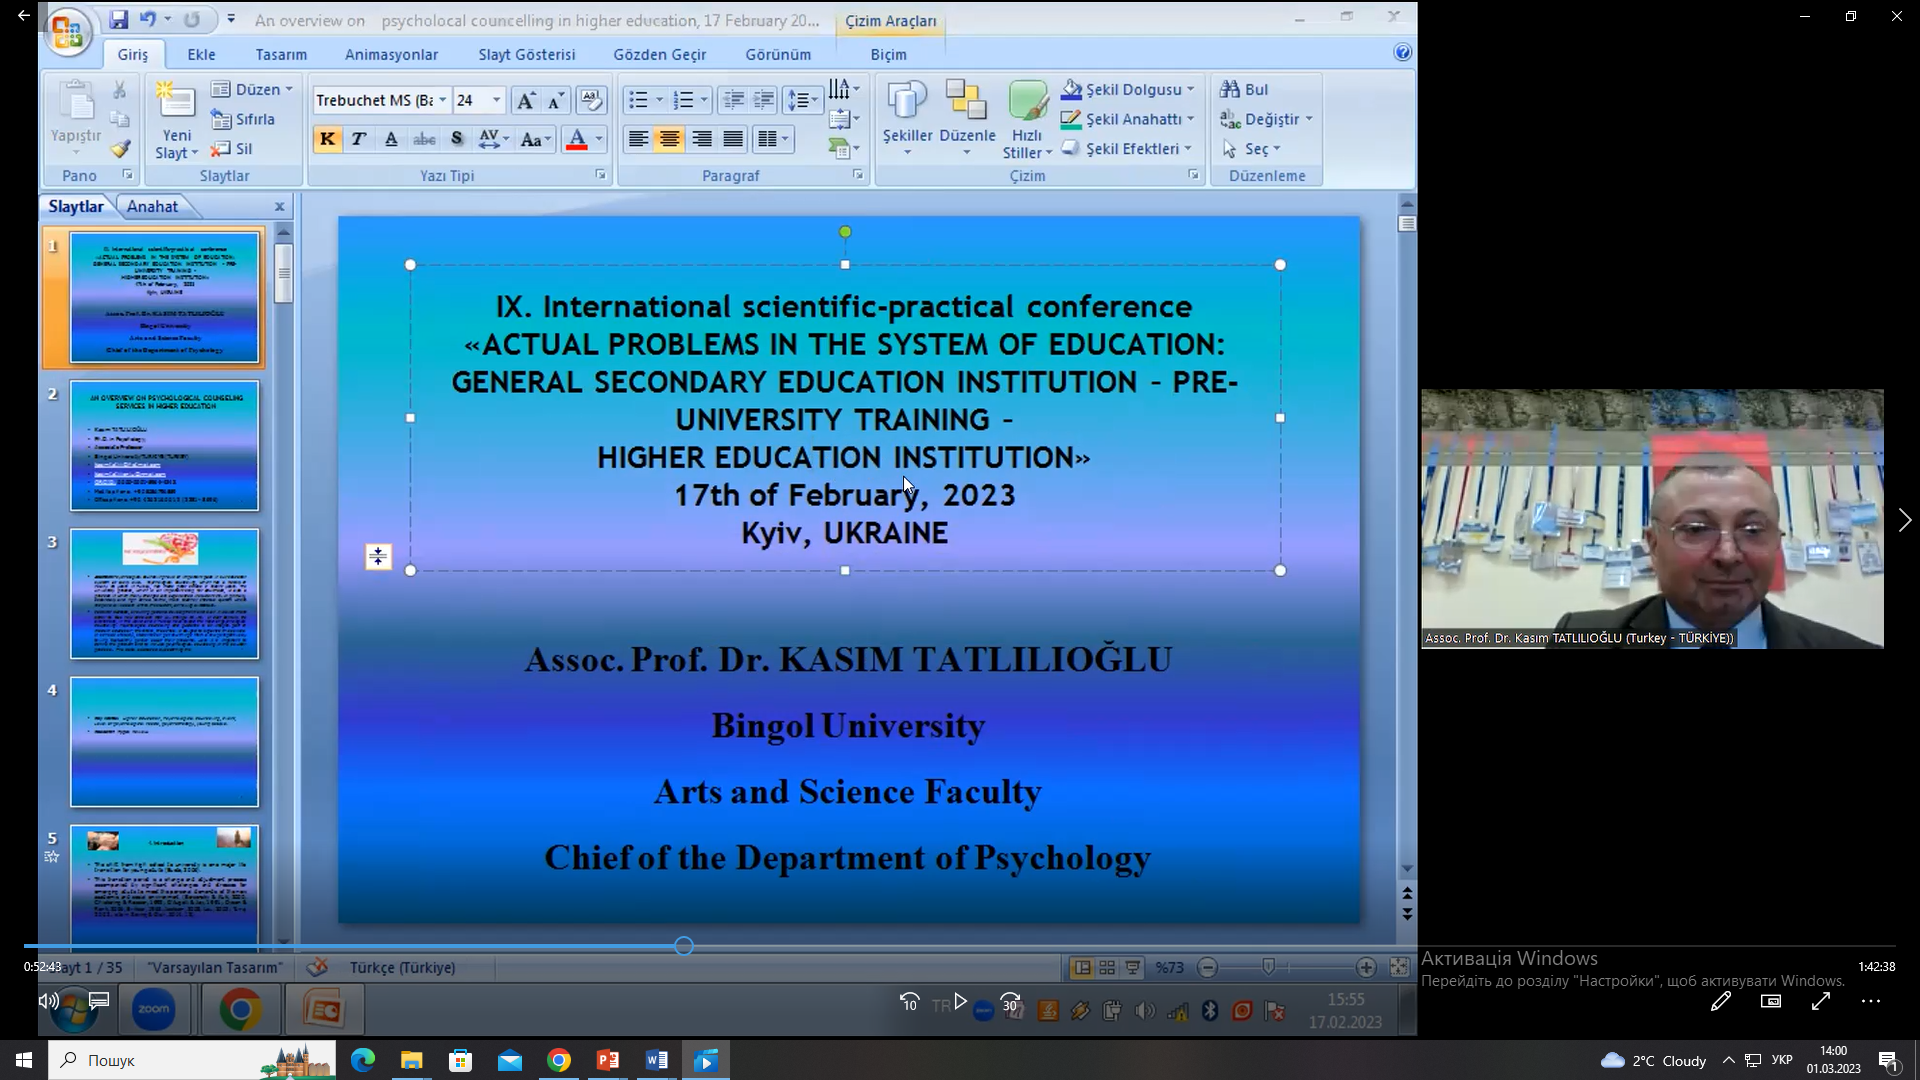The image size is (1920, 1080).
Task: Skip back 10 seconds in video
Action: tap(909, 1002)
